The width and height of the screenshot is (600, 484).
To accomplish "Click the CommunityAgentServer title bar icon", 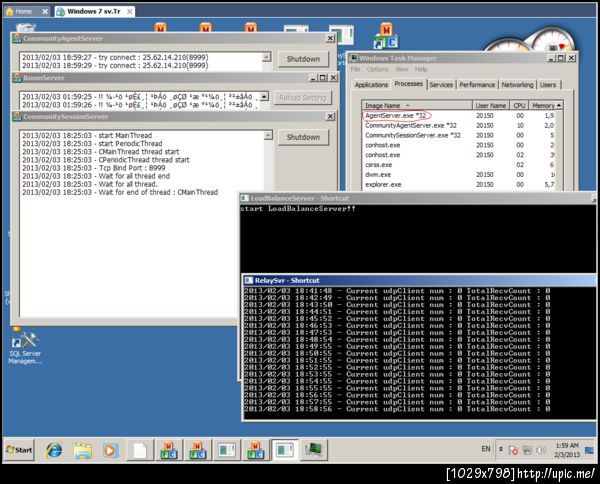I will [x=17, y=38].
